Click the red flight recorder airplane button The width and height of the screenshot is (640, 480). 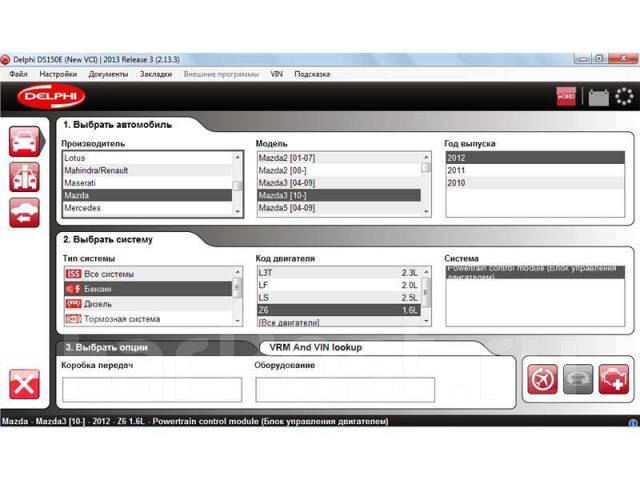(x=542, y=380)
